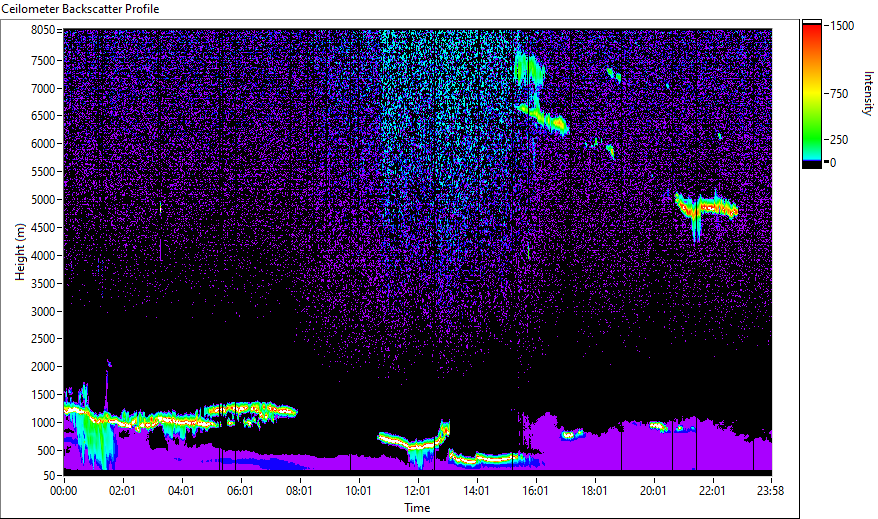The image size is (878, 519).
Task: Click the 1500 intensity scale label
Action: coord(842,26)
